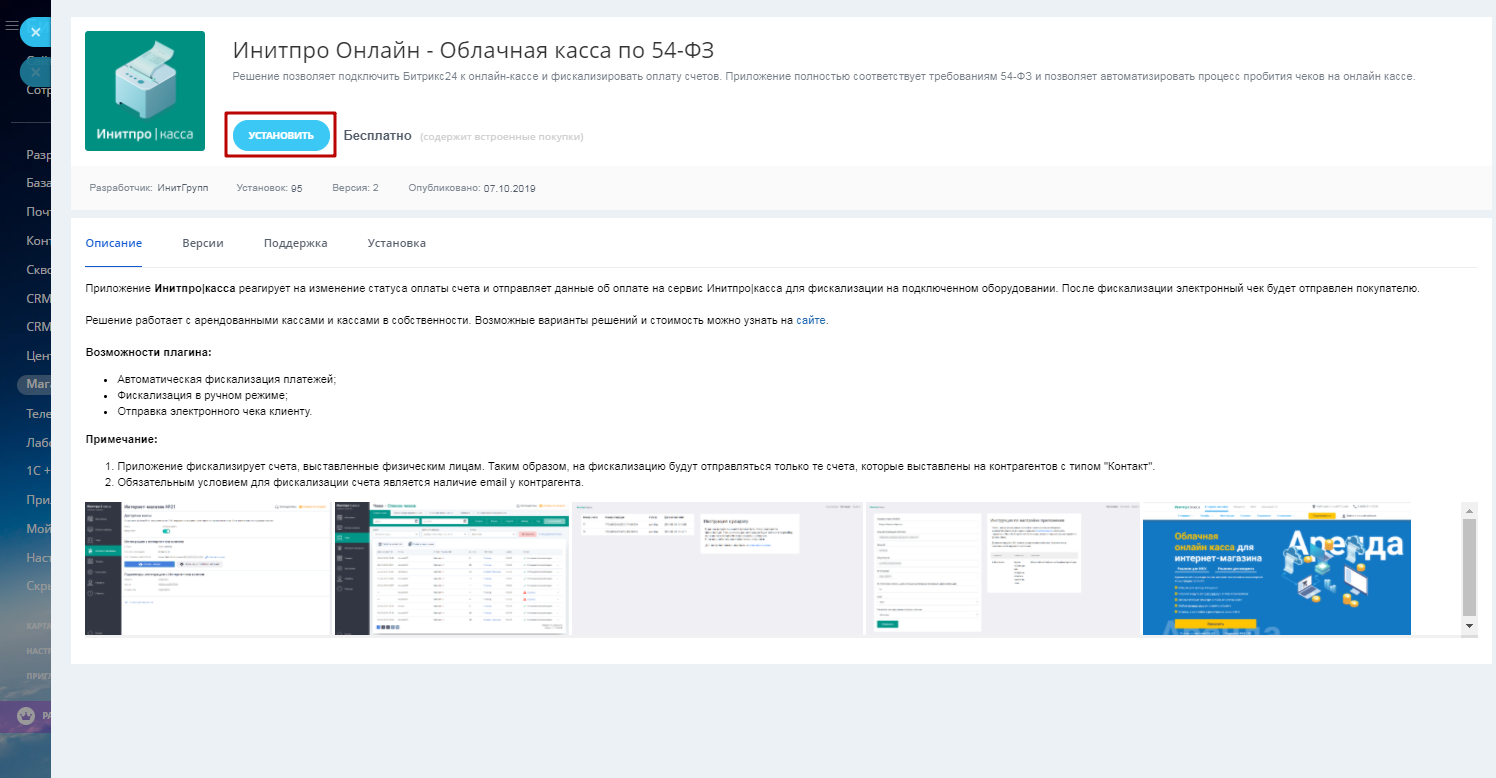
Task: Click the scrollbar down arrow
Action: tap(1469, 625)
